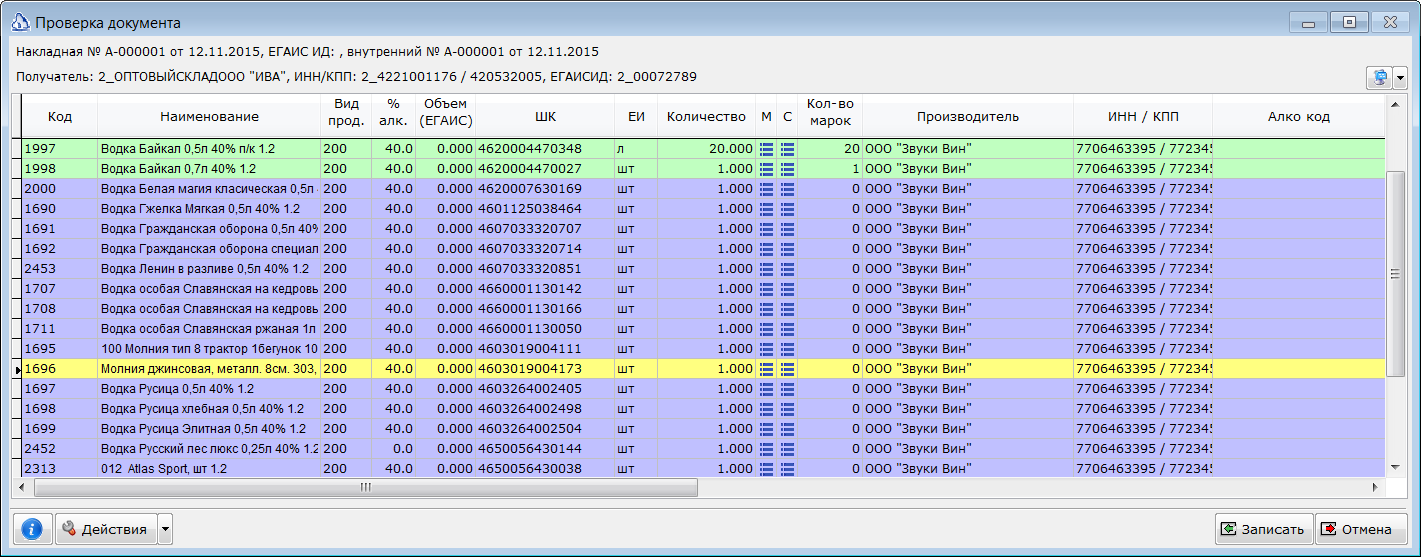Select row '012 Atlas Sport, шт 1.2'
Image resolution: width=1421 pixels, height=557 pixels.
tap(703, 468)
